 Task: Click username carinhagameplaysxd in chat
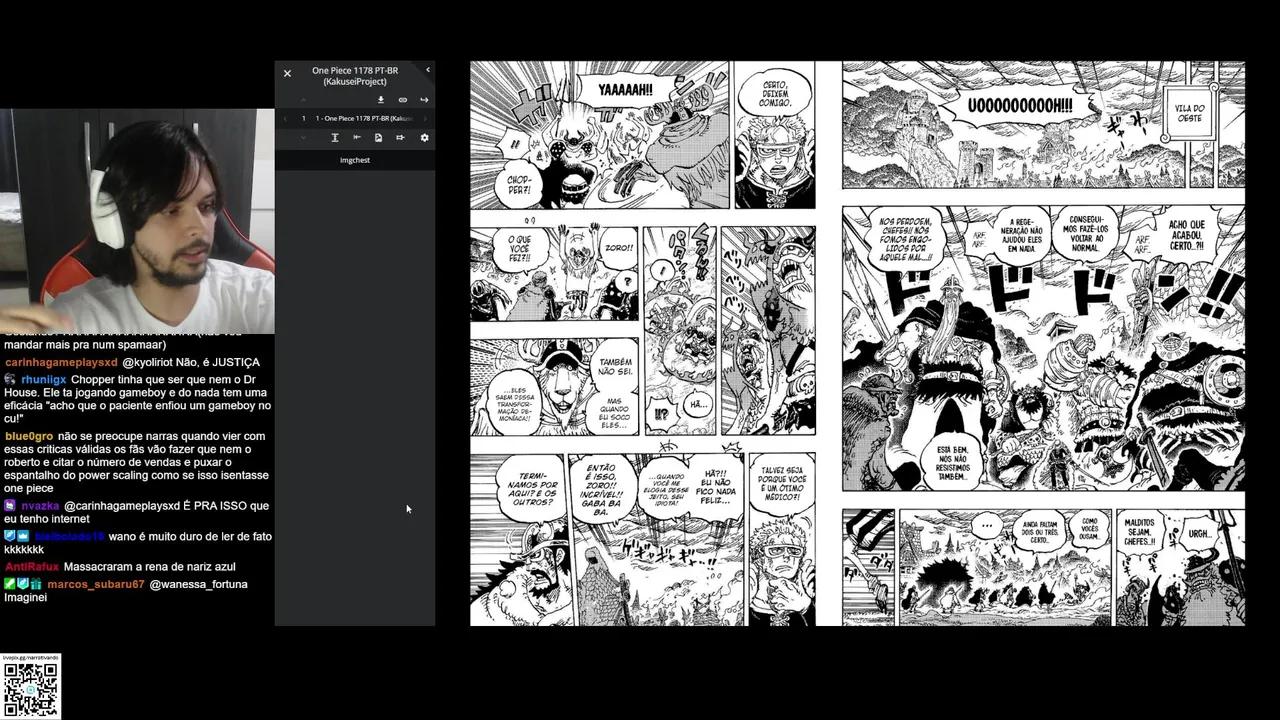pos(61,362)
